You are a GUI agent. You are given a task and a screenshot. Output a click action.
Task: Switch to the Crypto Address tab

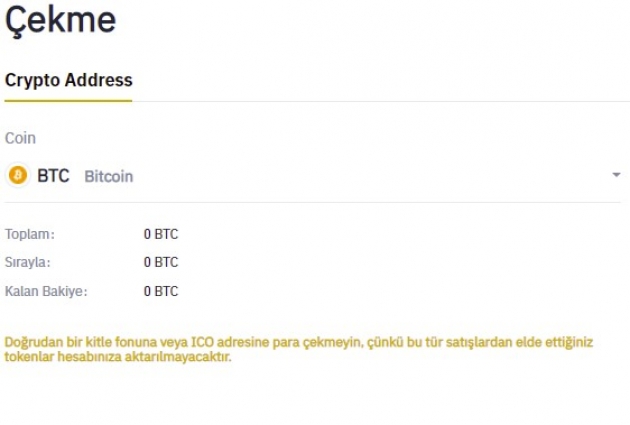[69, 80]
